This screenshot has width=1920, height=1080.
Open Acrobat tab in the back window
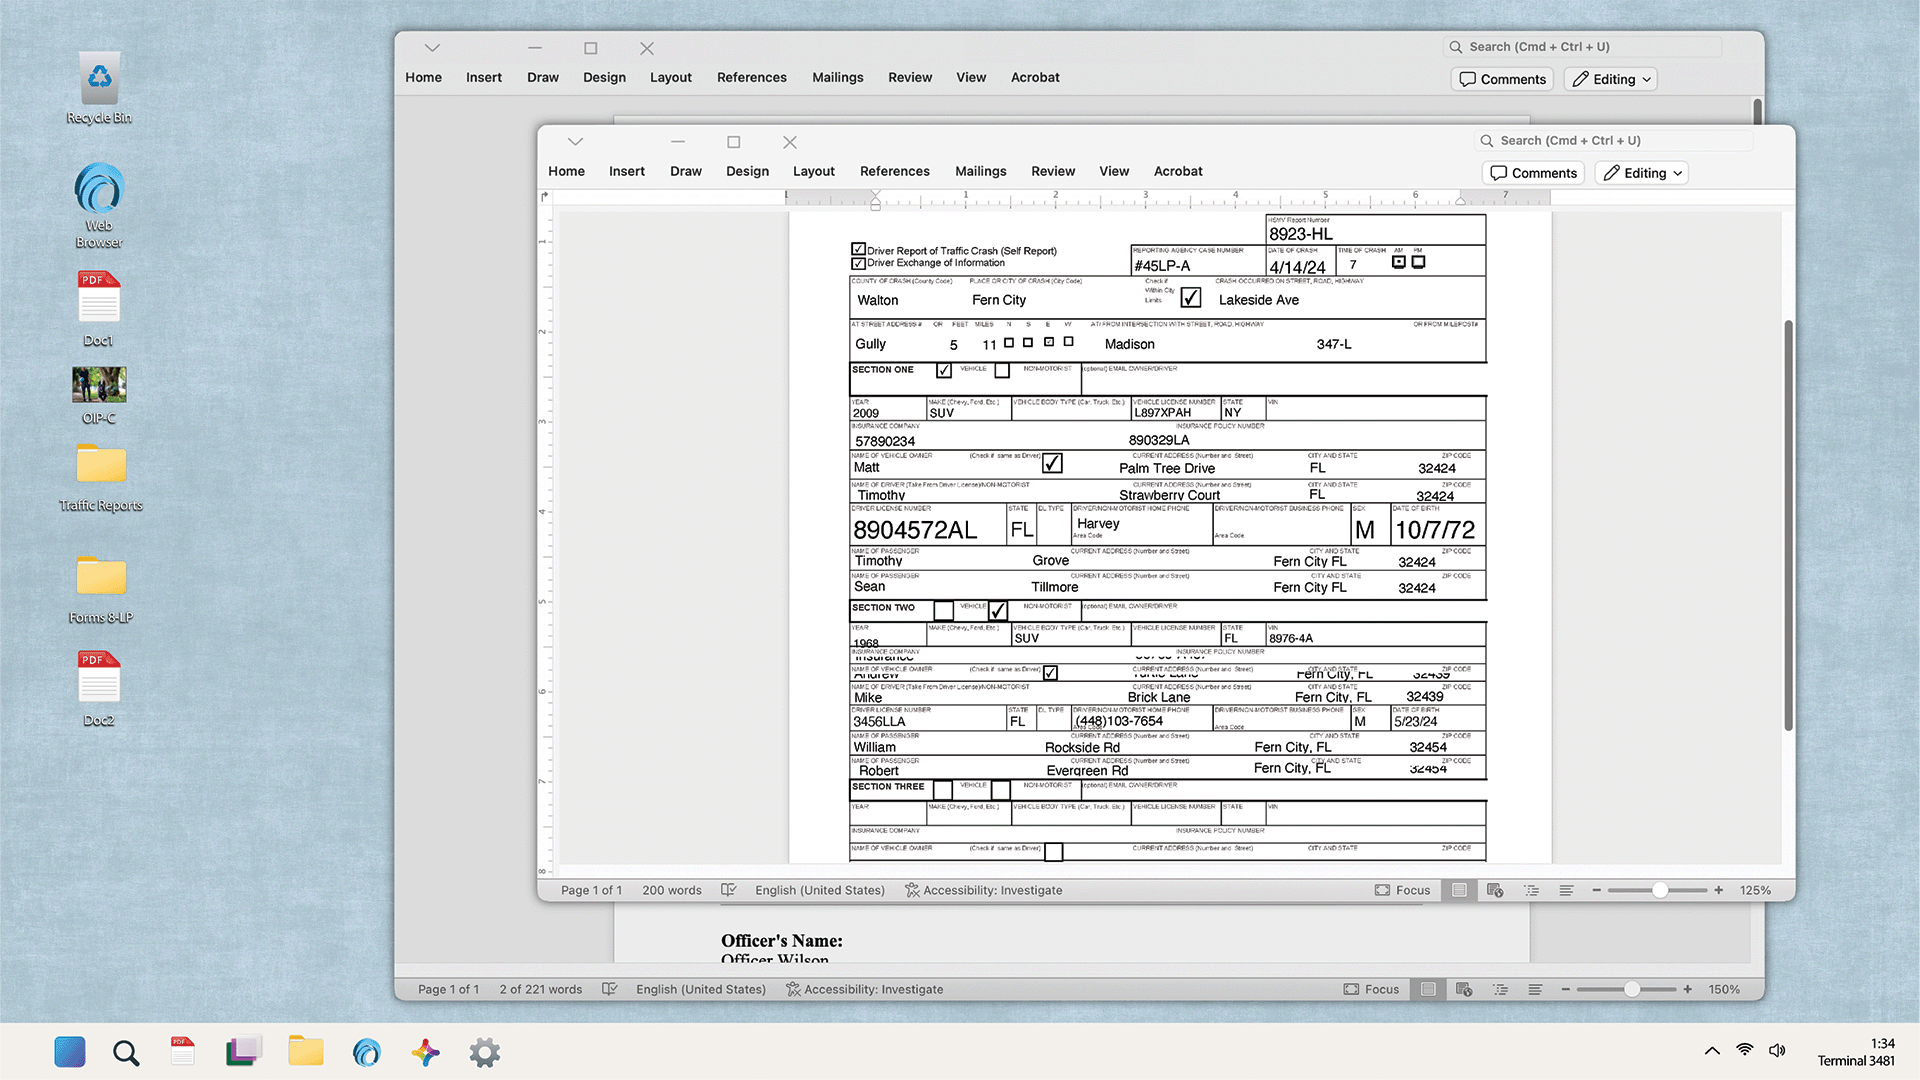tap(1035, 77)
